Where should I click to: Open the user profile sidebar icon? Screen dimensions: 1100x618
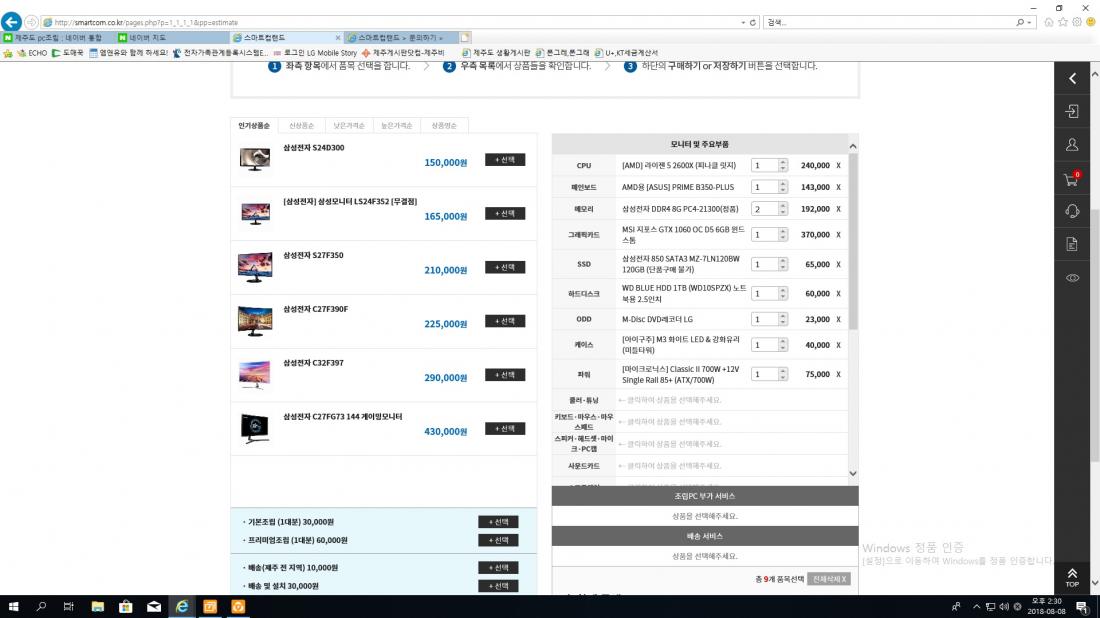(1072, 145)
